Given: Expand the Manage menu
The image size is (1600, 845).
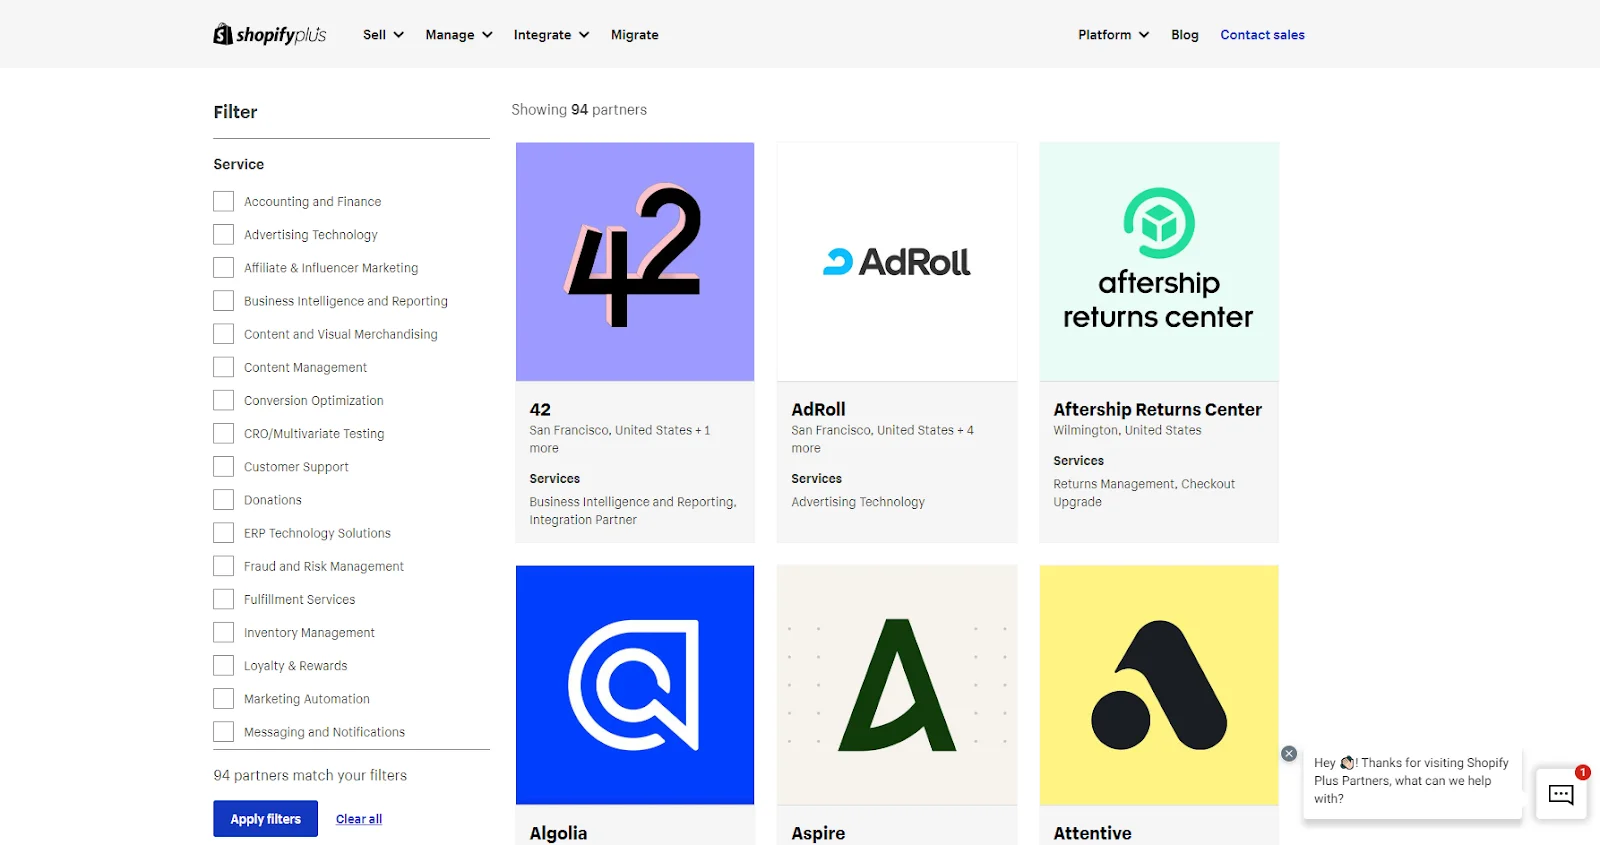Looking at the screenshot, I should pos(459,34).
